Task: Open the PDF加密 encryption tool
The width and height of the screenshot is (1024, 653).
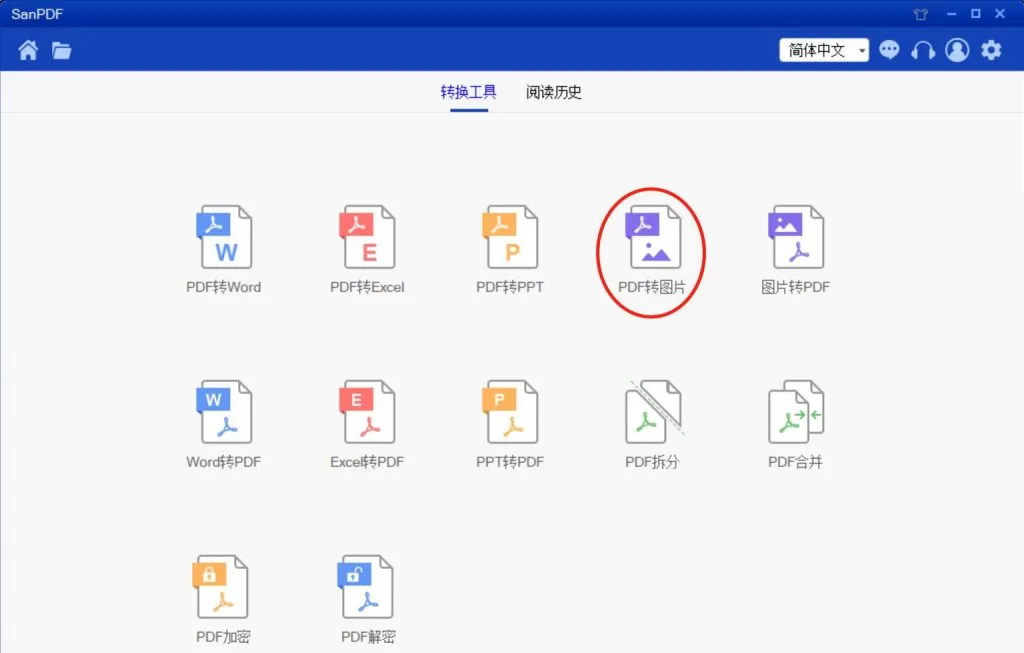Action: (223, 599)
